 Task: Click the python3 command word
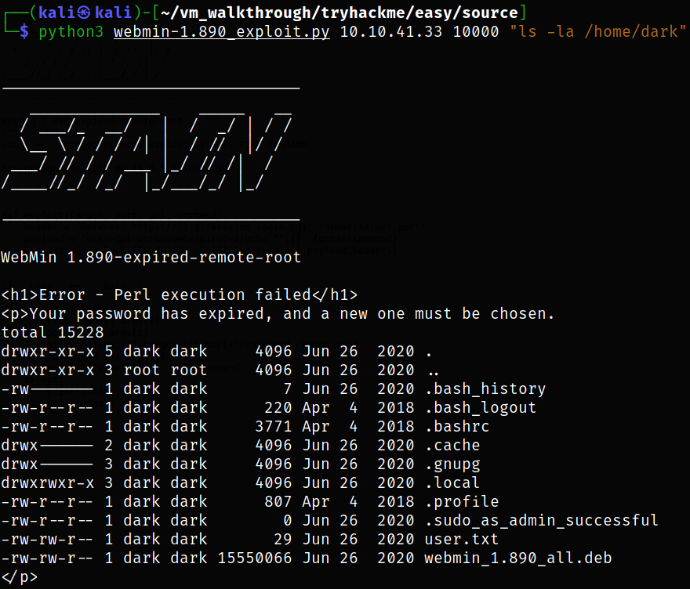[x=71, y=32]
